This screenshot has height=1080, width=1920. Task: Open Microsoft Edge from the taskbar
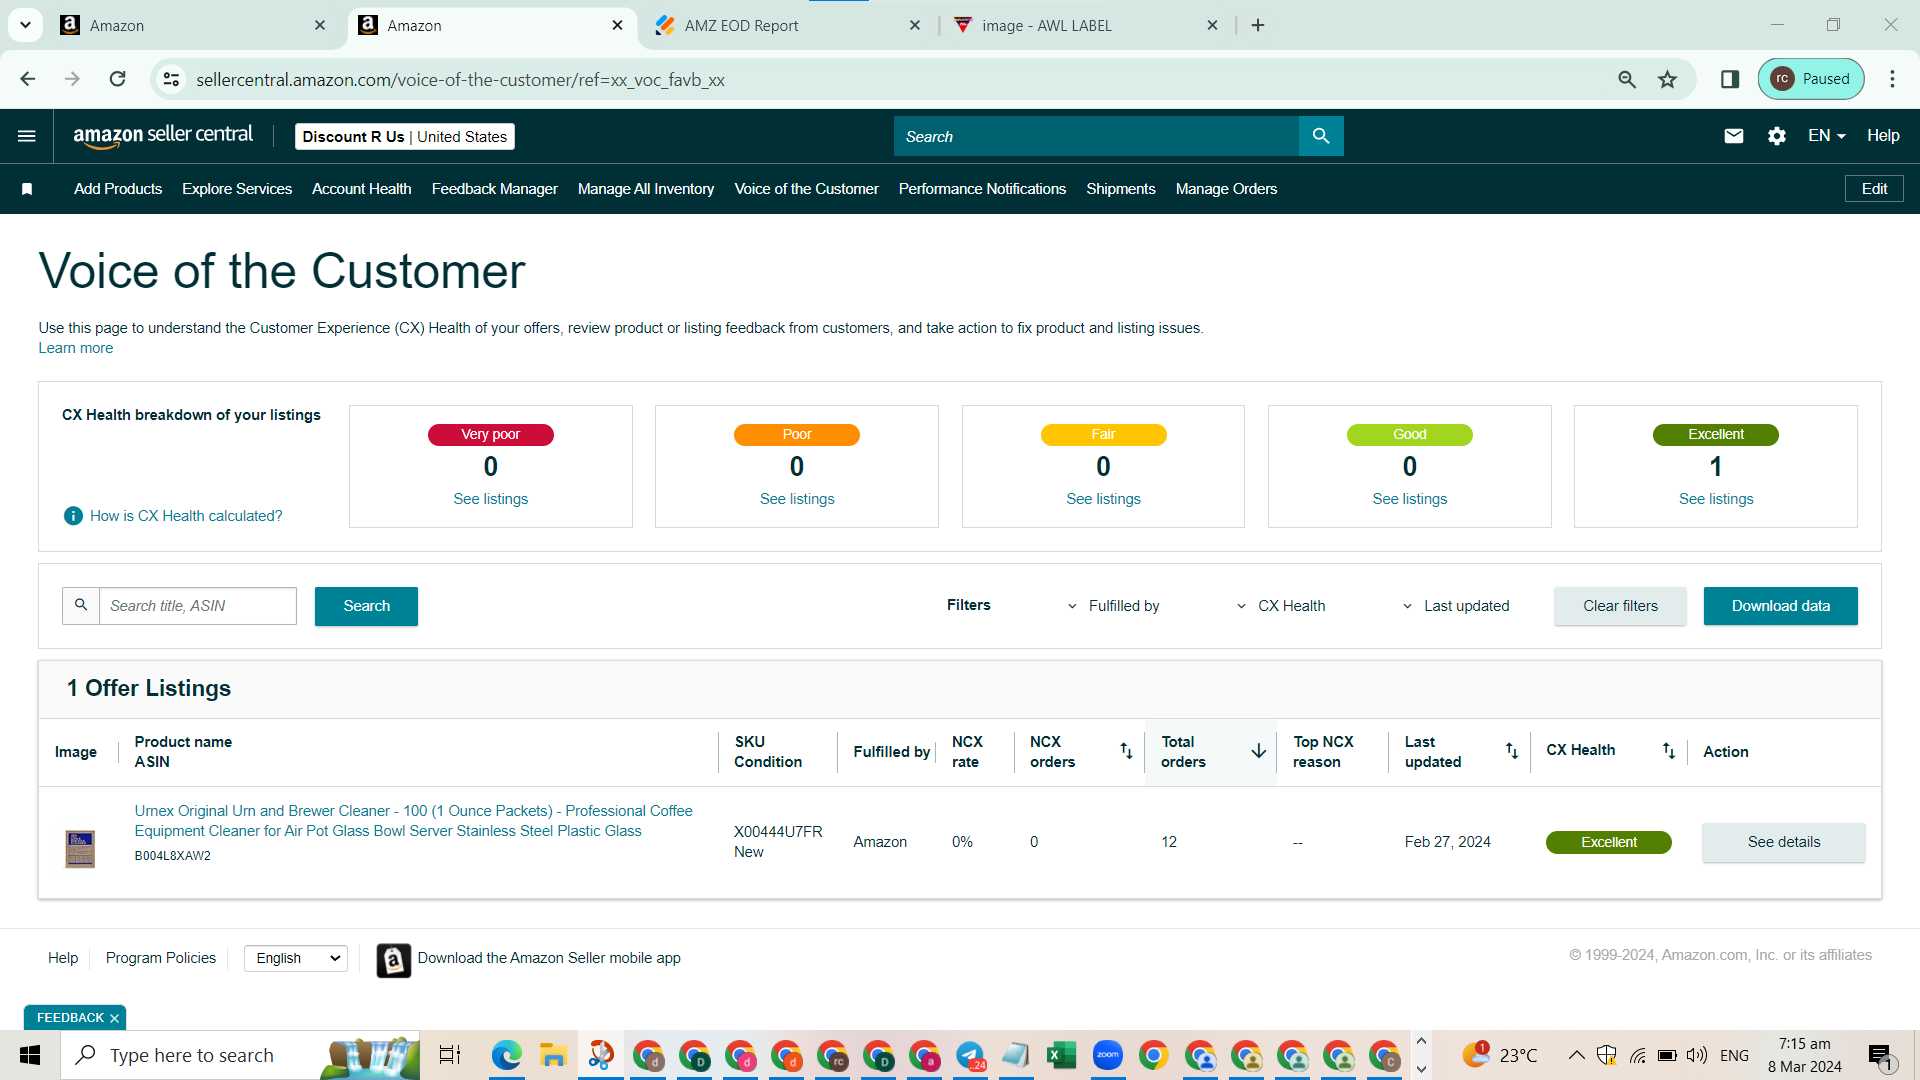click(x=507, y=1055)
